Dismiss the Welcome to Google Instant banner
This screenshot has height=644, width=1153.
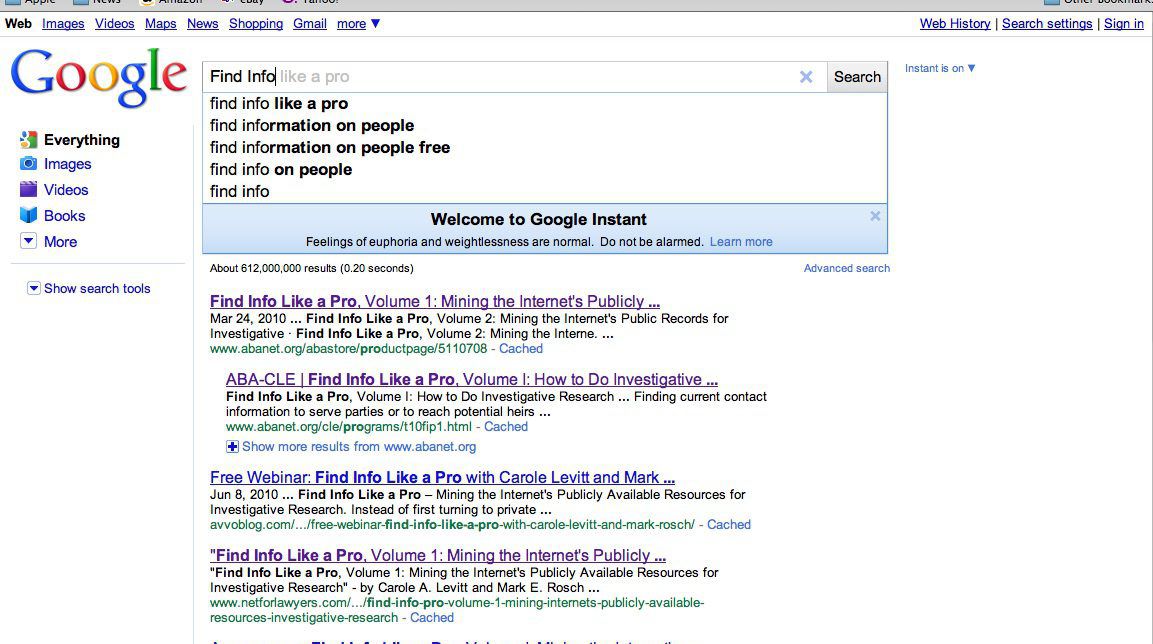click(x=875, y=216)
